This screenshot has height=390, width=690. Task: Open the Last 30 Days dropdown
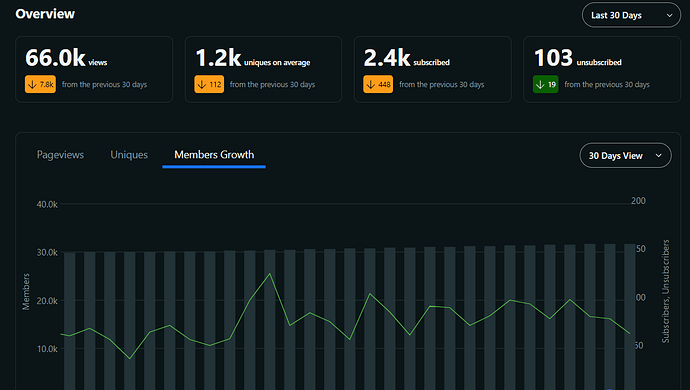click(631, 15)
